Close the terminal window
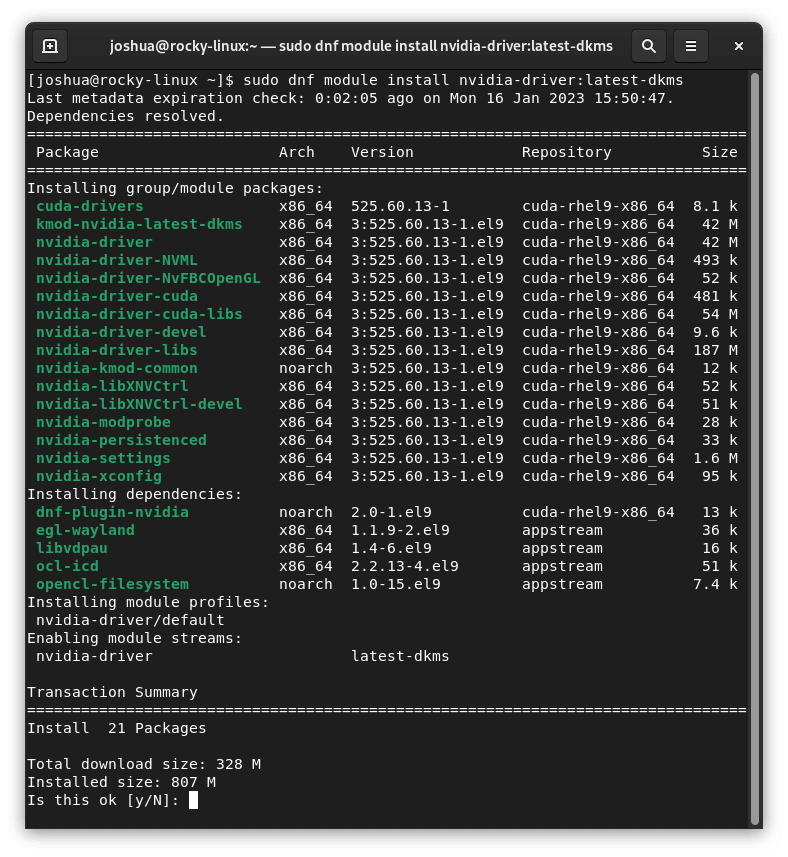788x857 pixels. (739, 46)
